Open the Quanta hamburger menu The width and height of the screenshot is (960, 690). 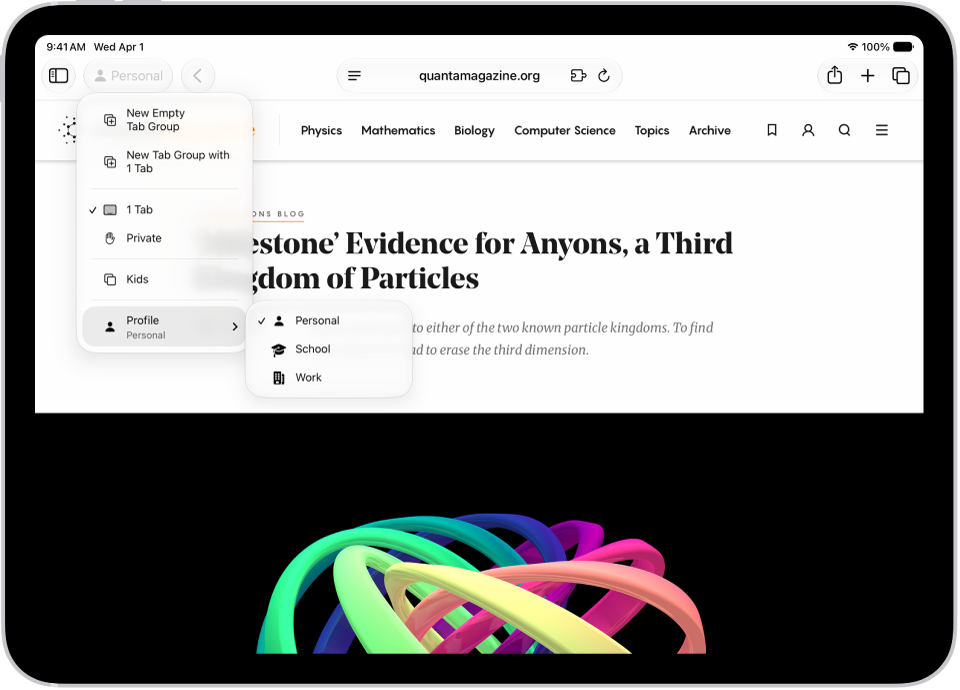[882, 130]
